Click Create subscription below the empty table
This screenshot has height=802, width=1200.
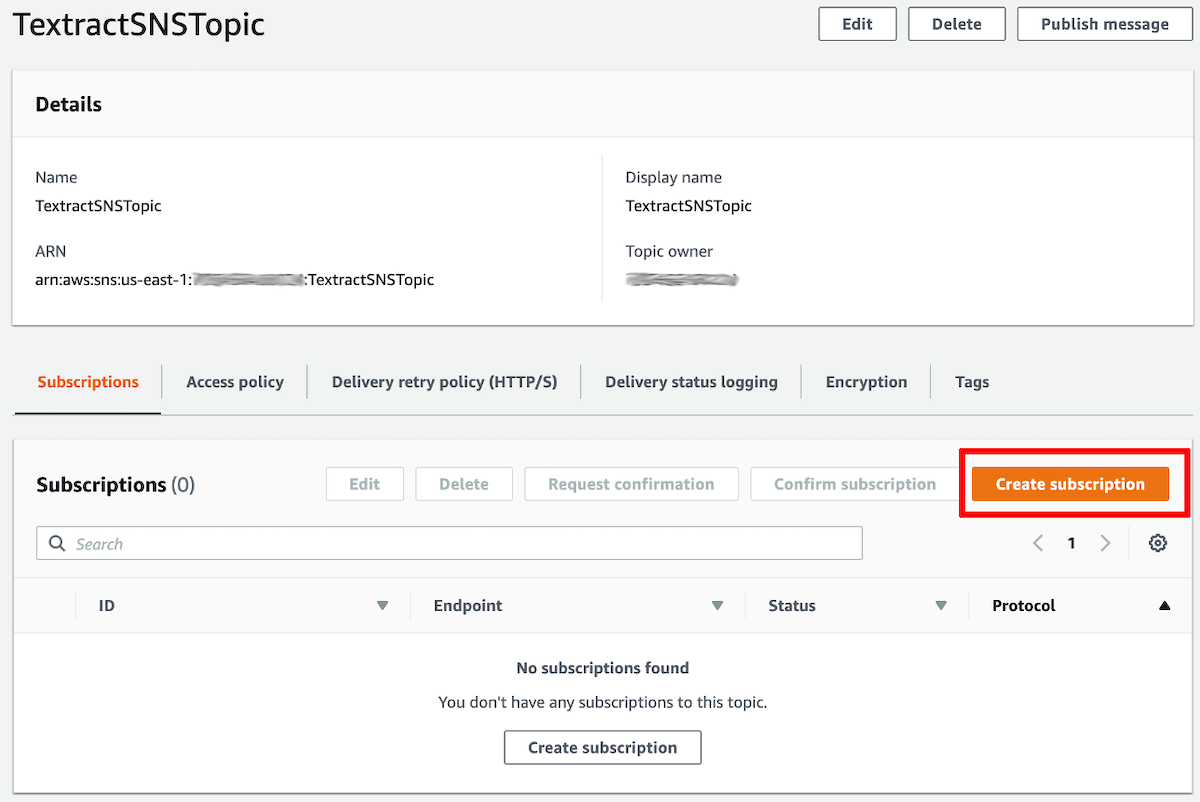603,747
